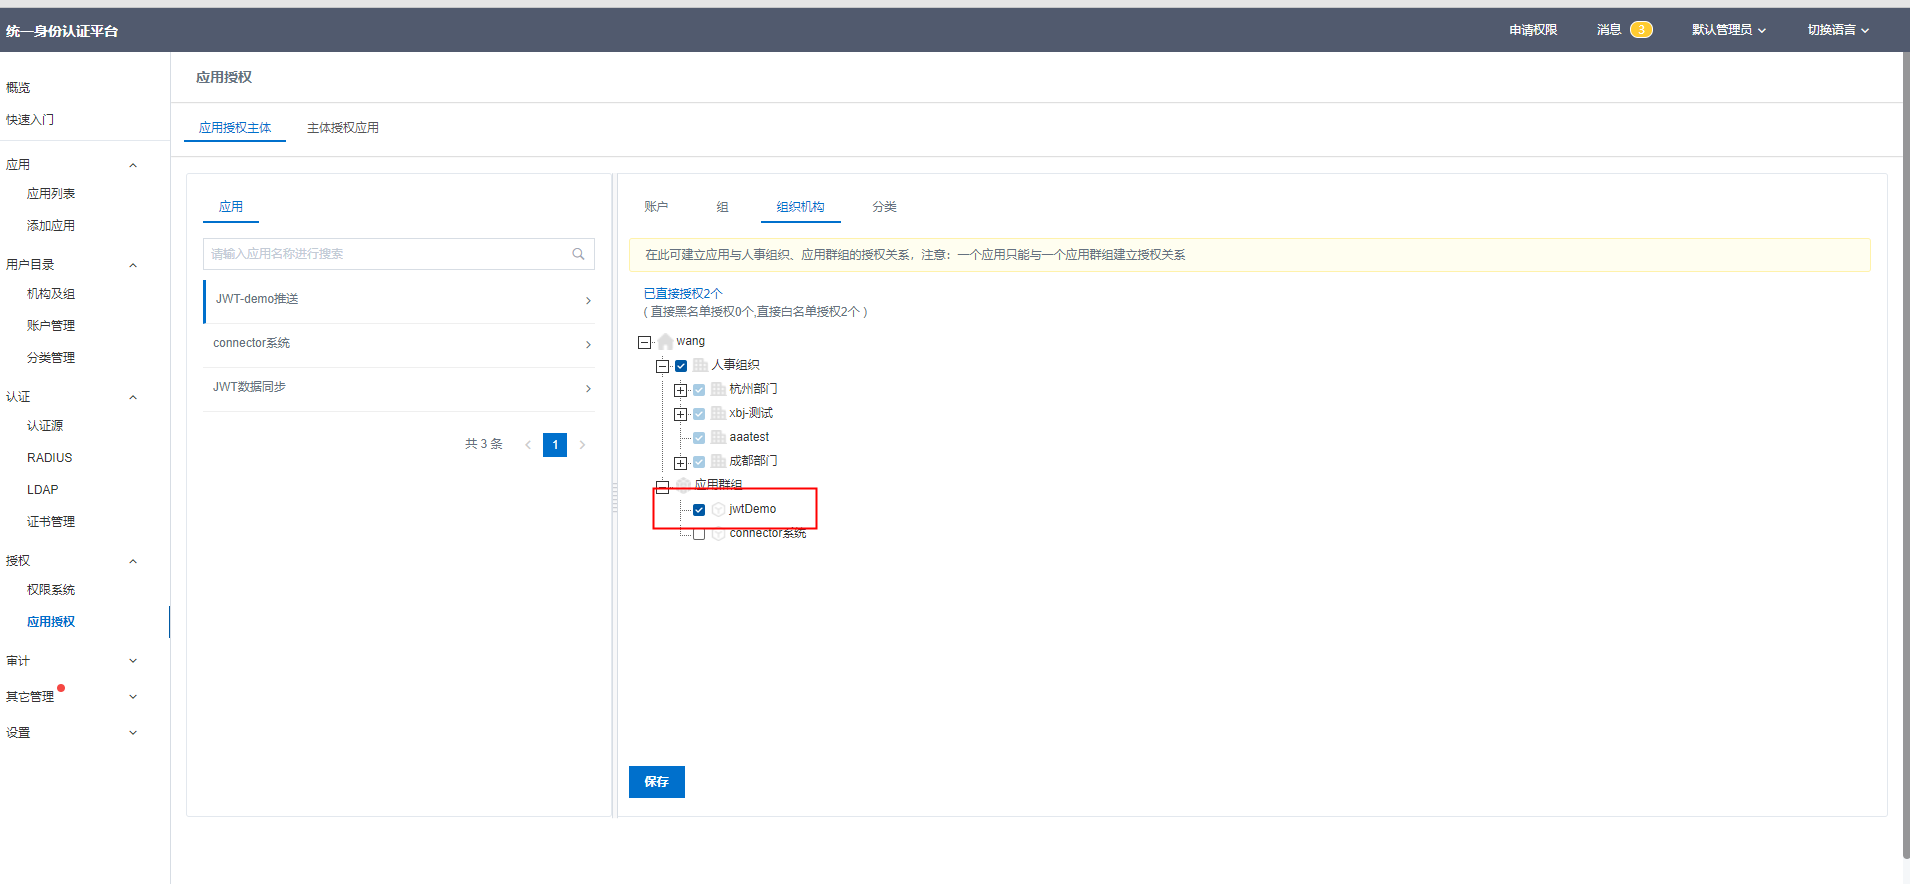Click the cube icon next to jwtDemo
This screenshot has height=884, width=1910.
click(x=718, y=510)
